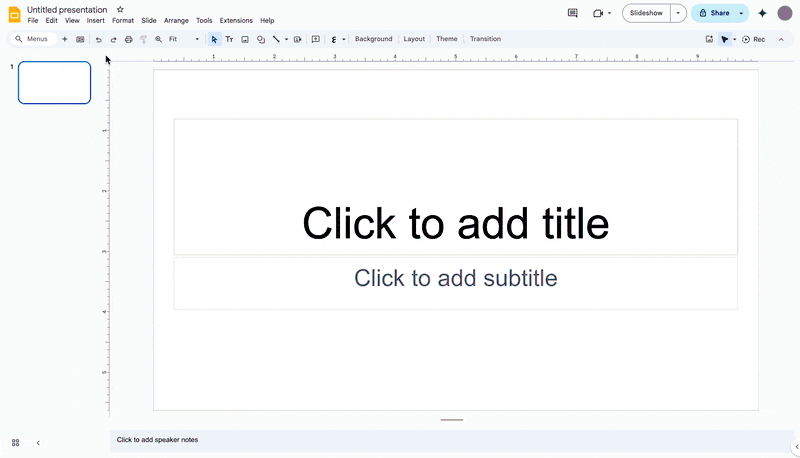
Task: Open the Insert menu
Action: tap(95, 20)
